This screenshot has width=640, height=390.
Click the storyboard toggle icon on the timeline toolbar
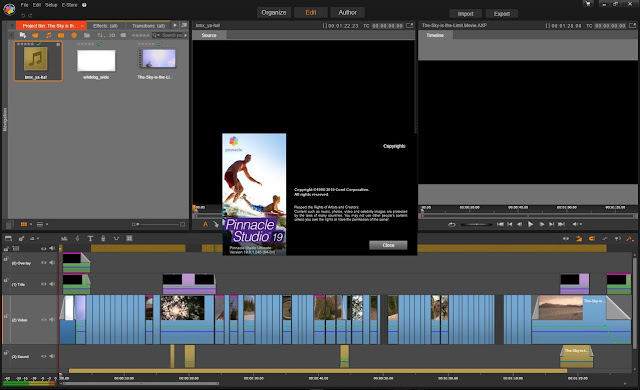pyautogui.click(x=8, y=239)
